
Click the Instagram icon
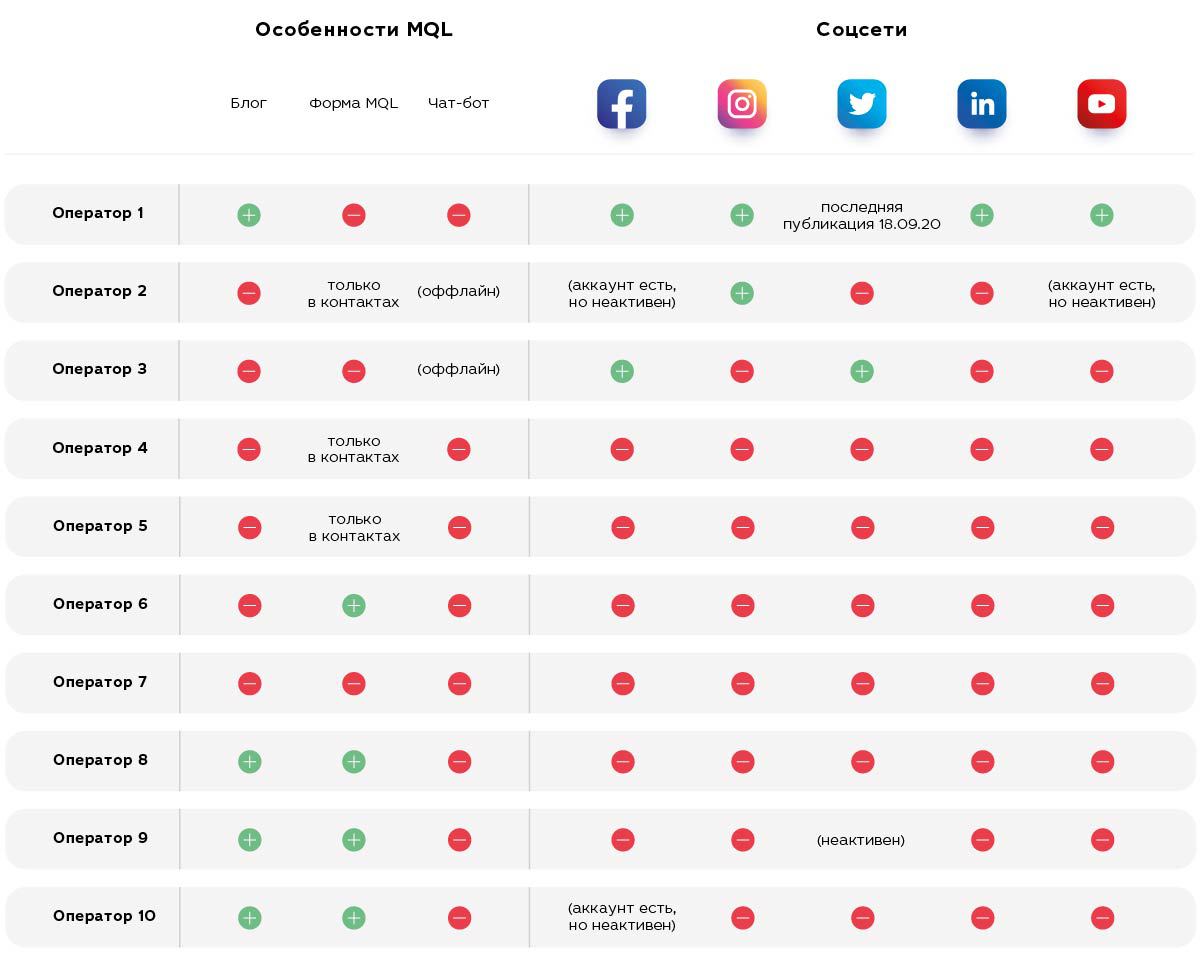(x=742, y=104)
